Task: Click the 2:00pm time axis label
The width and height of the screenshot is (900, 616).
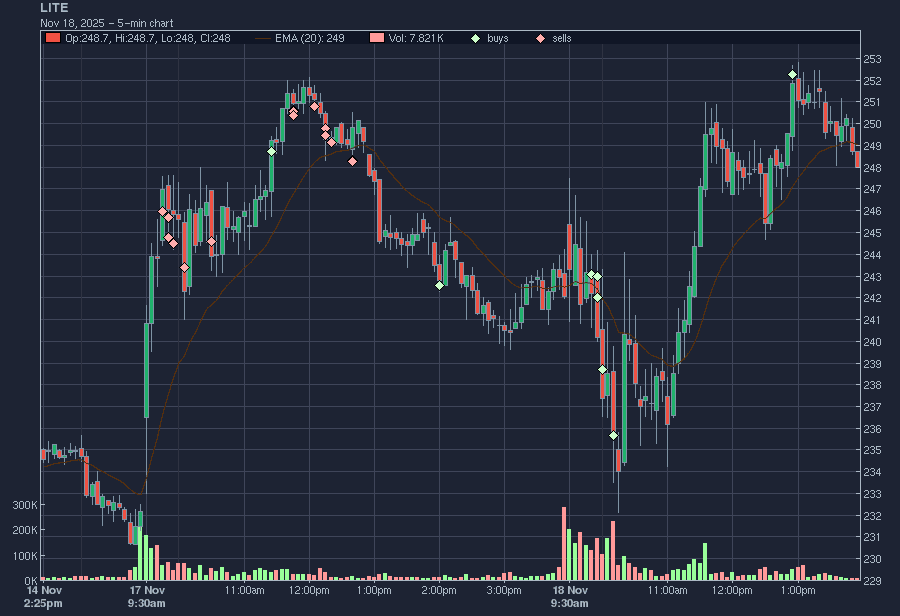Action: coord(440,590)
